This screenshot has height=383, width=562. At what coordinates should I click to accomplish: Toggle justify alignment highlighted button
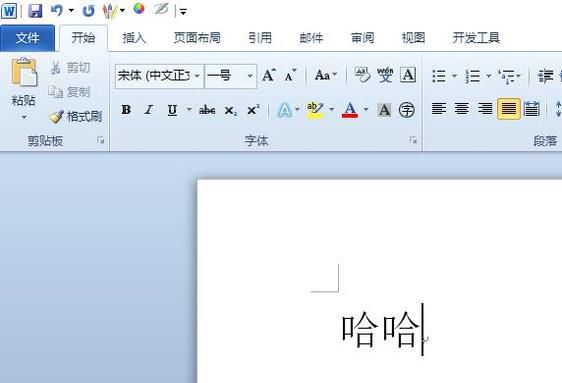[509, 109]
